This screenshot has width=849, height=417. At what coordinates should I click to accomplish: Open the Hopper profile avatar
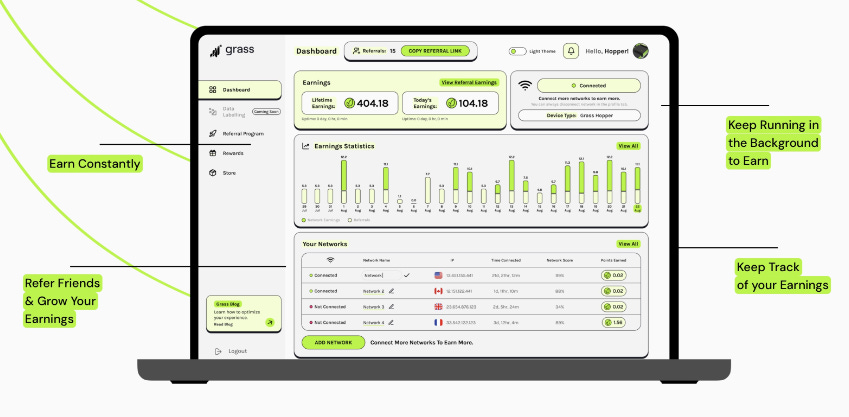[641, 51]
